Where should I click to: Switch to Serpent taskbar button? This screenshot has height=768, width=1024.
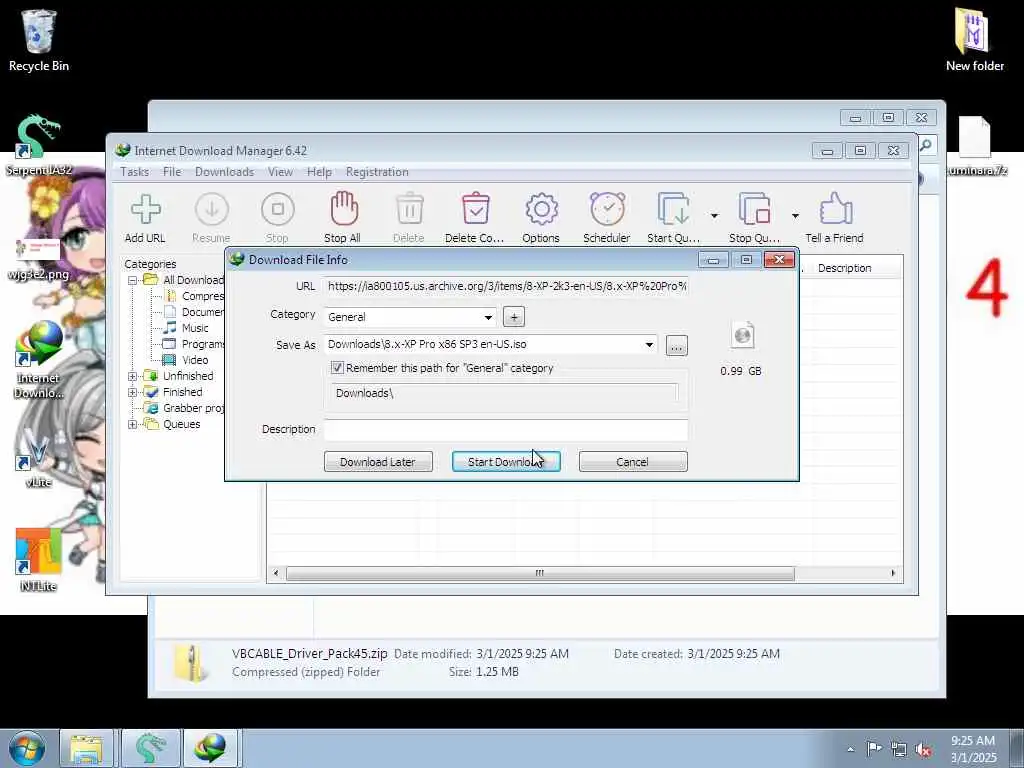pyautogui.click(x=150, y=748)
